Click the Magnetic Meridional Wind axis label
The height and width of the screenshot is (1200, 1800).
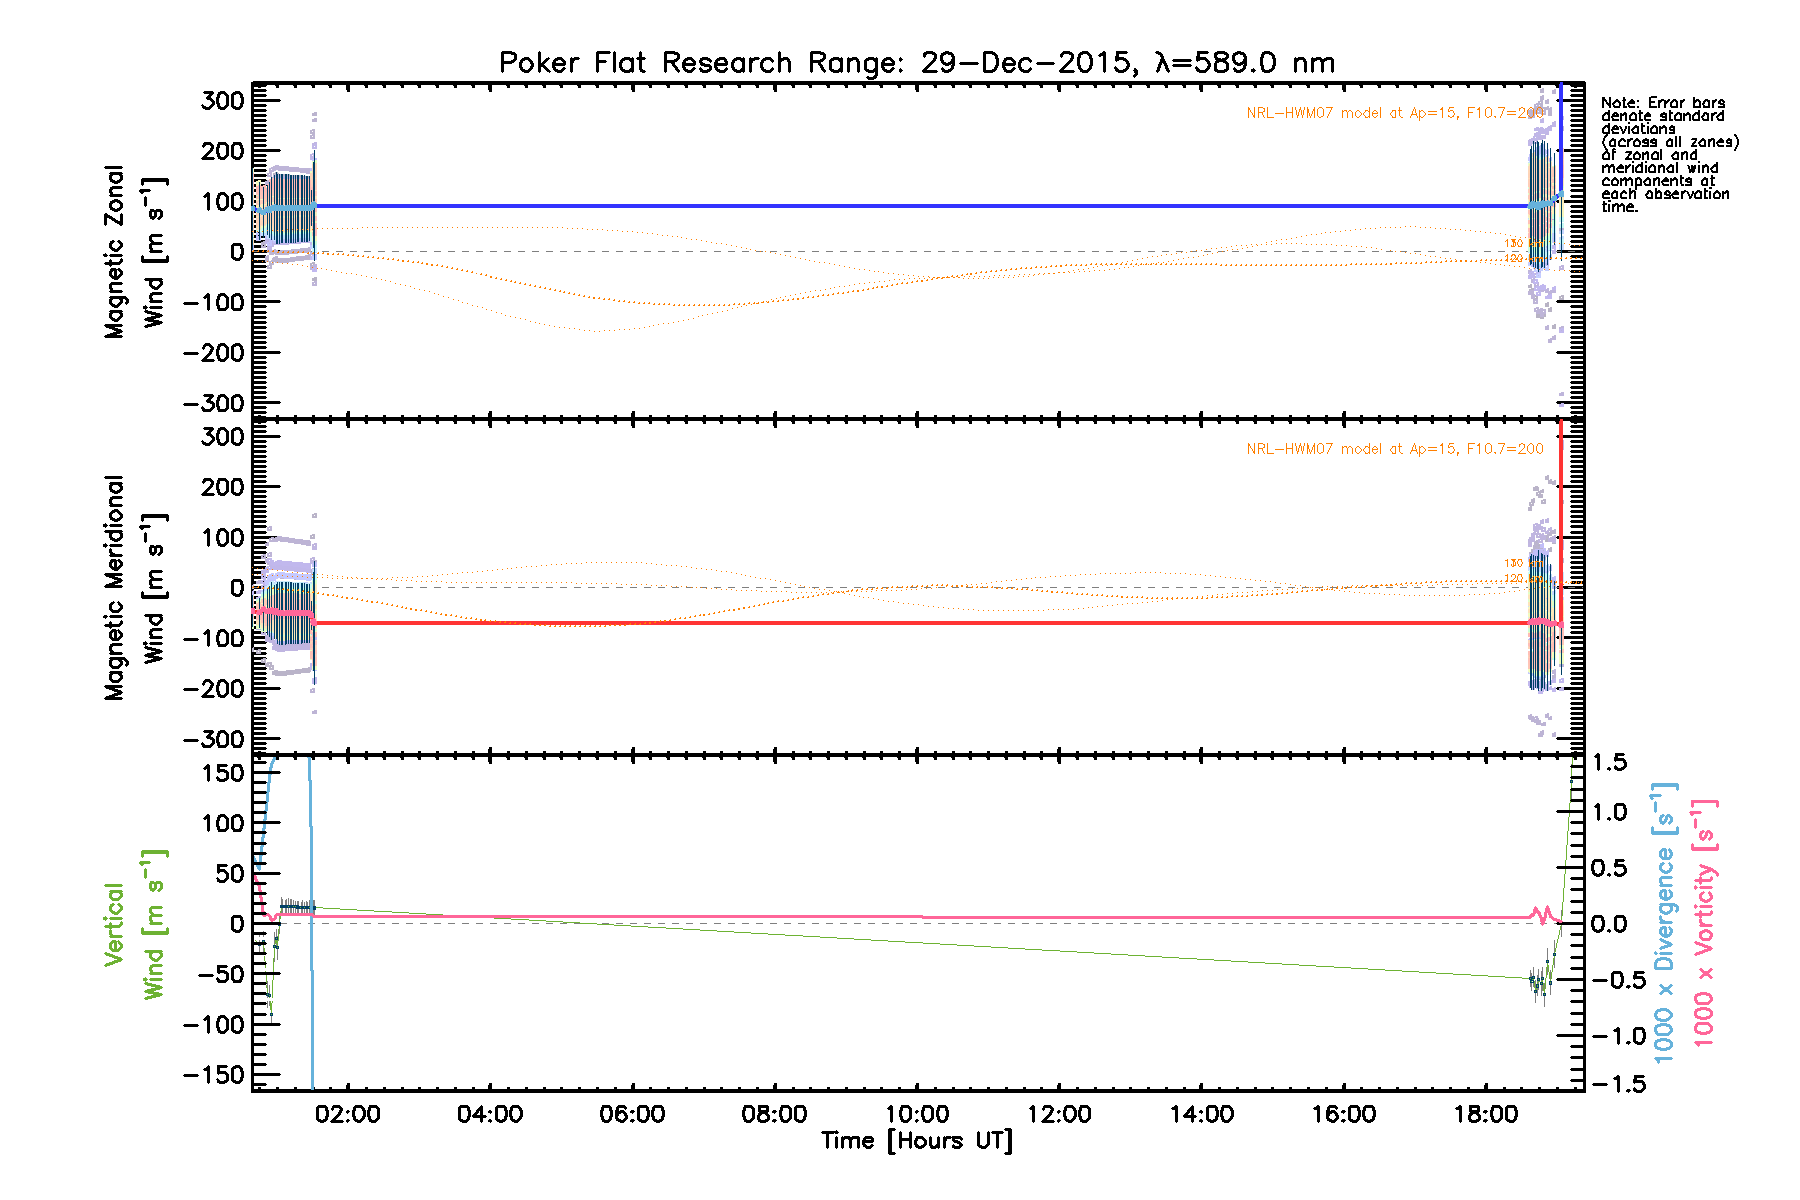pos(133,587)
